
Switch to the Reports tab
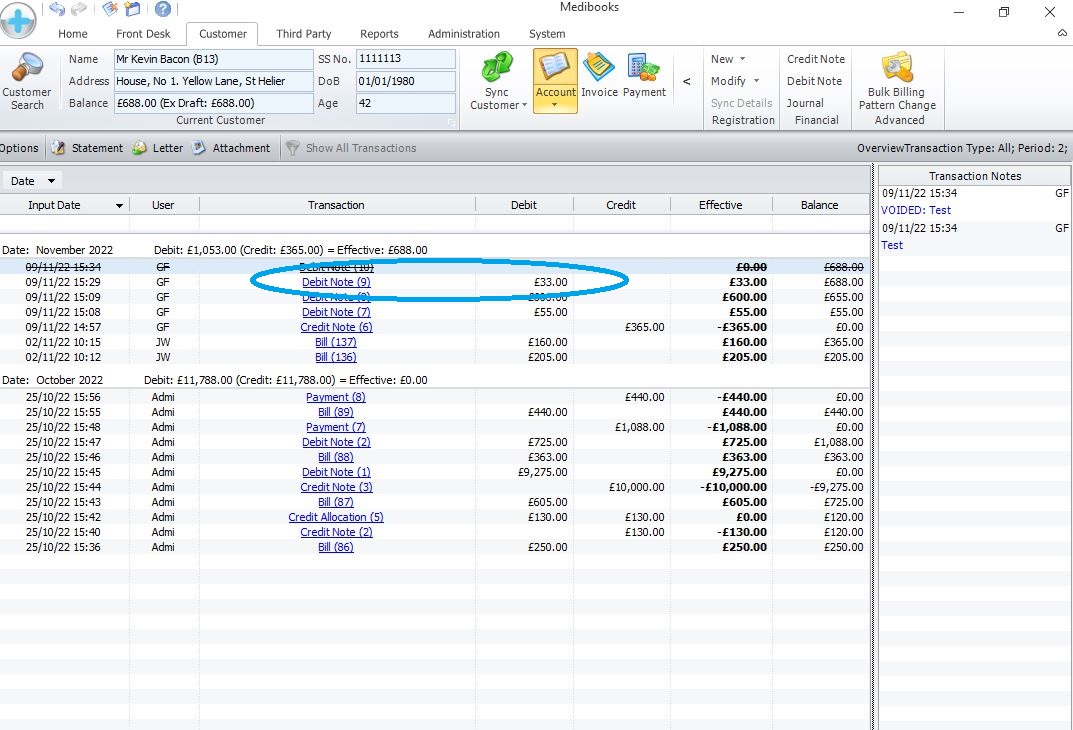coord(379,34)
